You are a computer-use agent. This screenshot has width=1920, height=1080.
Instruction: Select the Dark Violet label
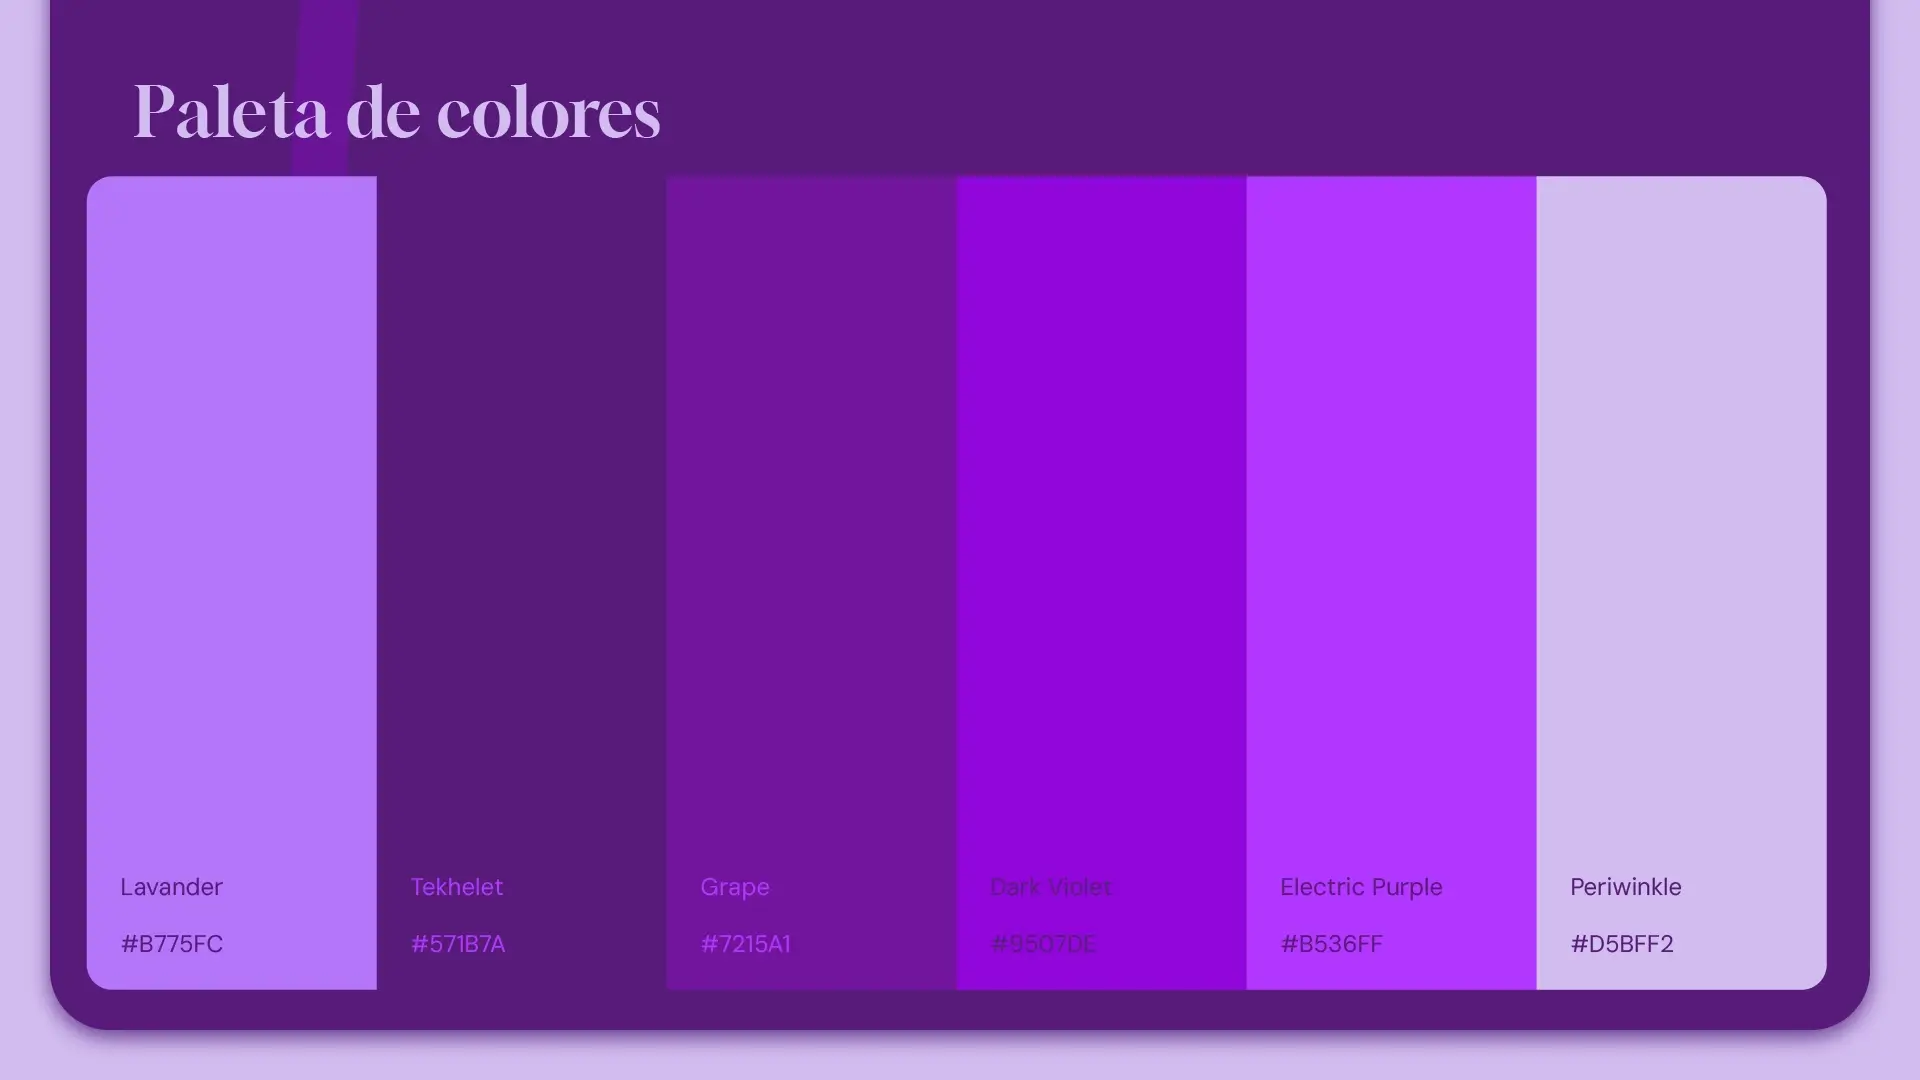1051,887
